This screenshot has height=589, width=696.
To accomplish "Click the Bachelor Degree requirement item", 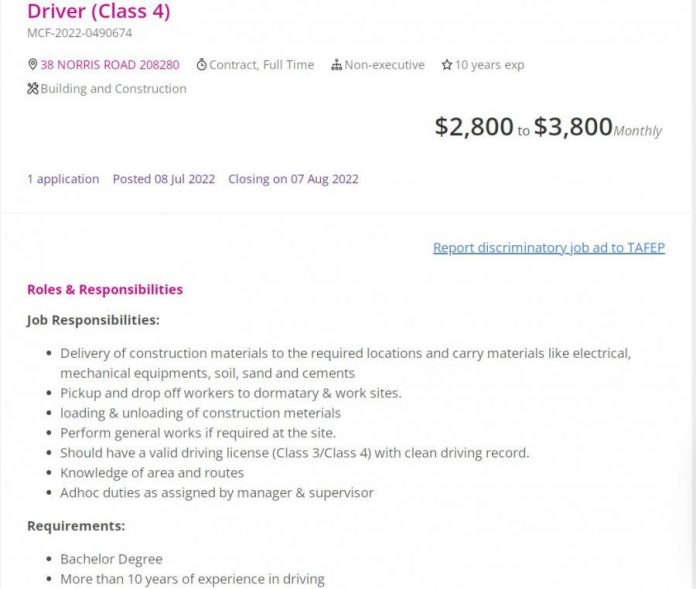I will tap(111, 559).
